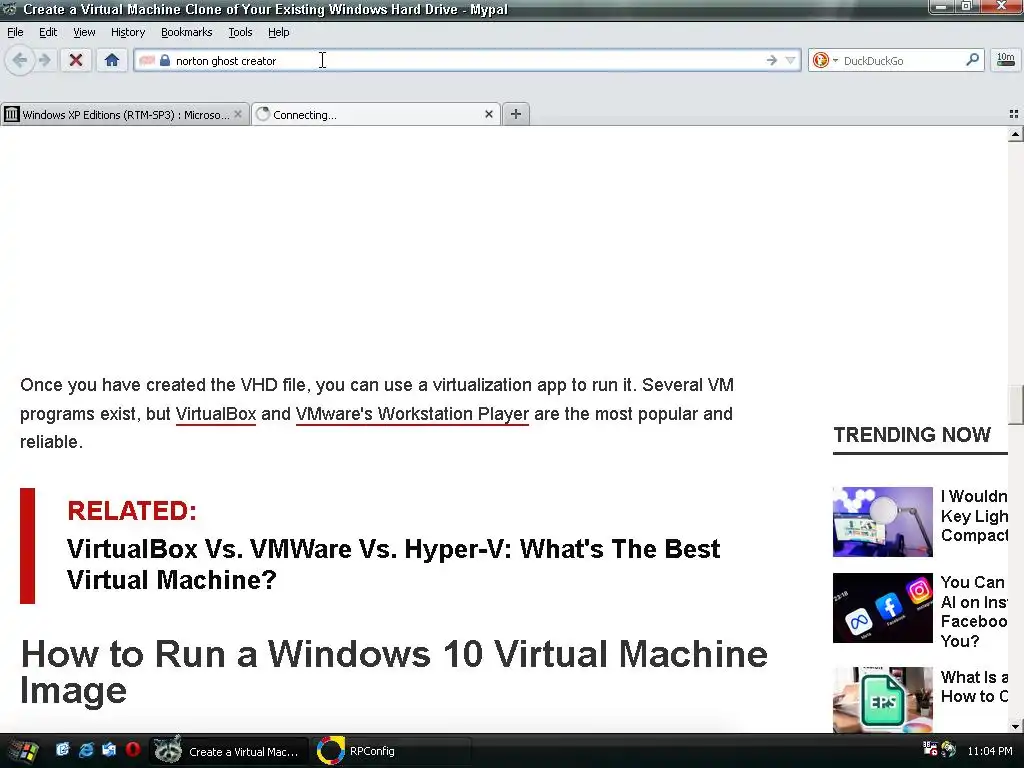Open the key light trending thumbnail
The width and height of the screenshot is (1024, 768).
point(883,522)
